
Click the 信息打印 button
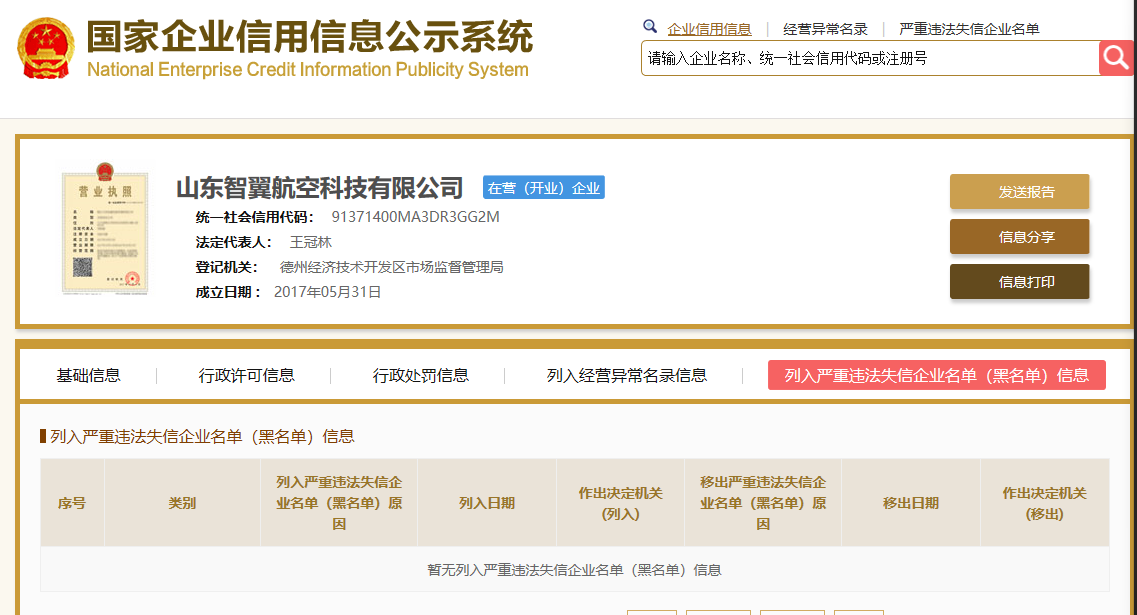coord(1020,281)
